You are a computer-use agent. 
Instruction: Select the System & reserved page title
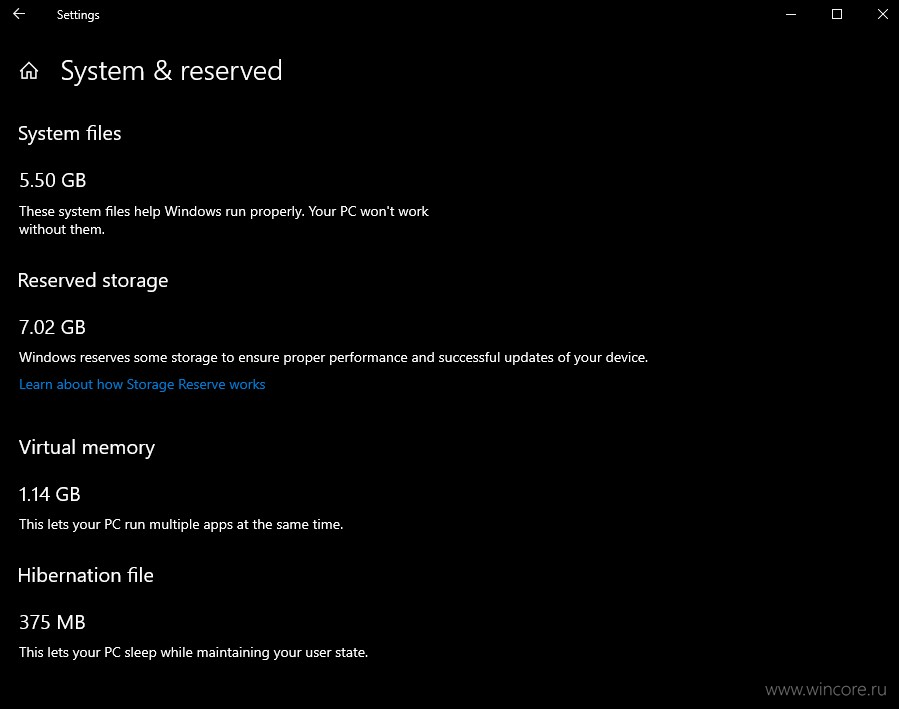171,71
